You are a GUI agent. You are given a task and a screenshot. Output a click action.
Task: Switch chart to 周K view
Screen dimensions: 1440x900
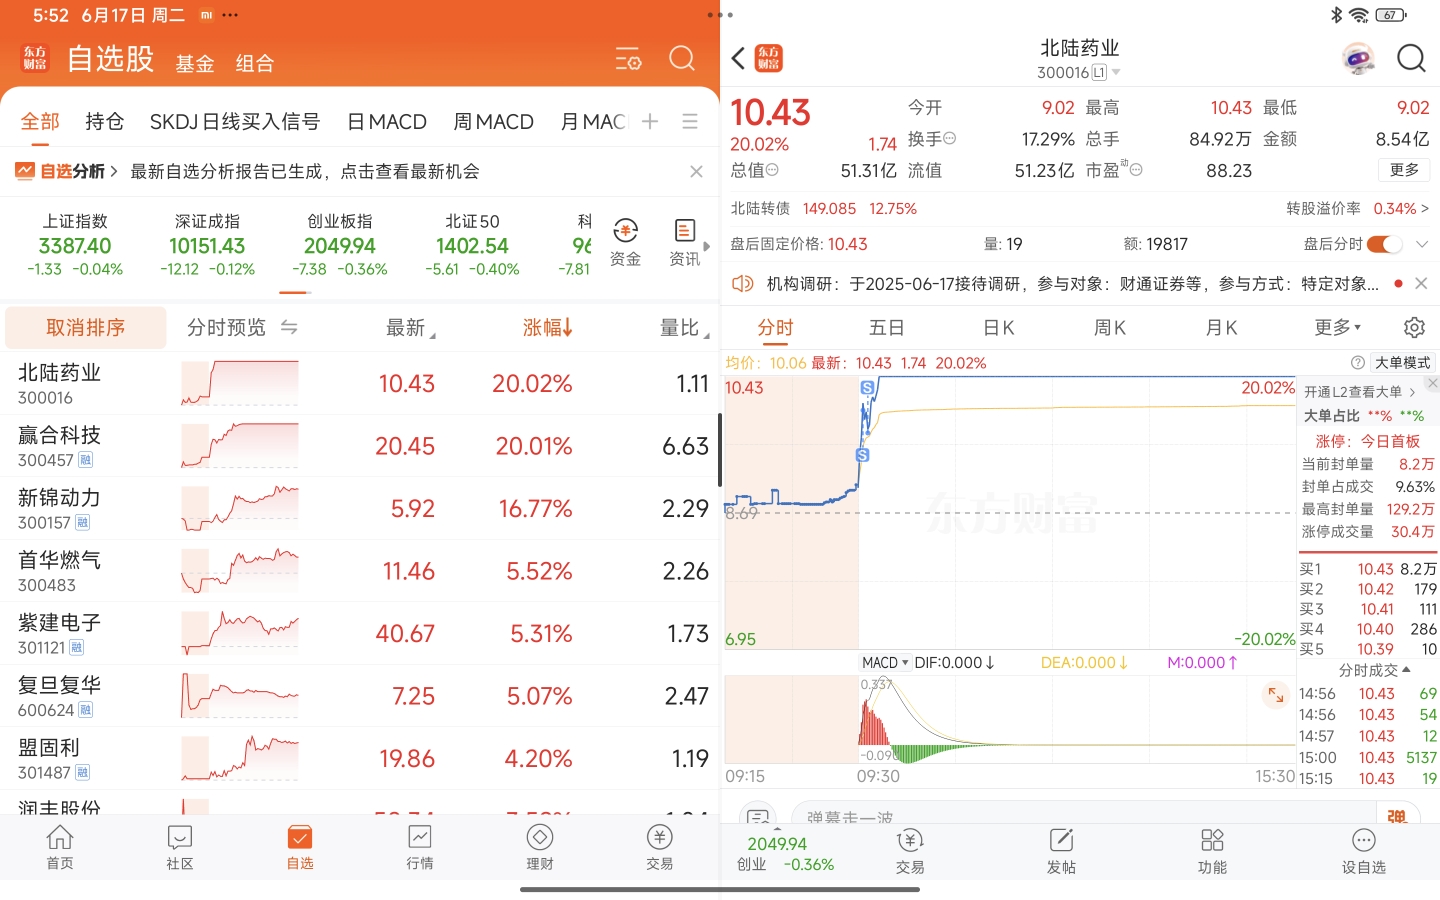(1110, 327)
